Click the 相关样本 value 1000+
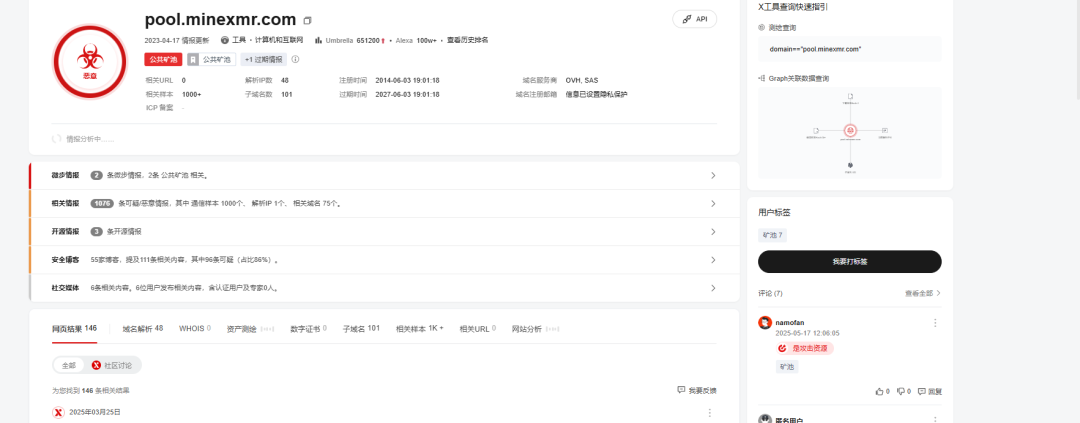 [x=191, y=94]
